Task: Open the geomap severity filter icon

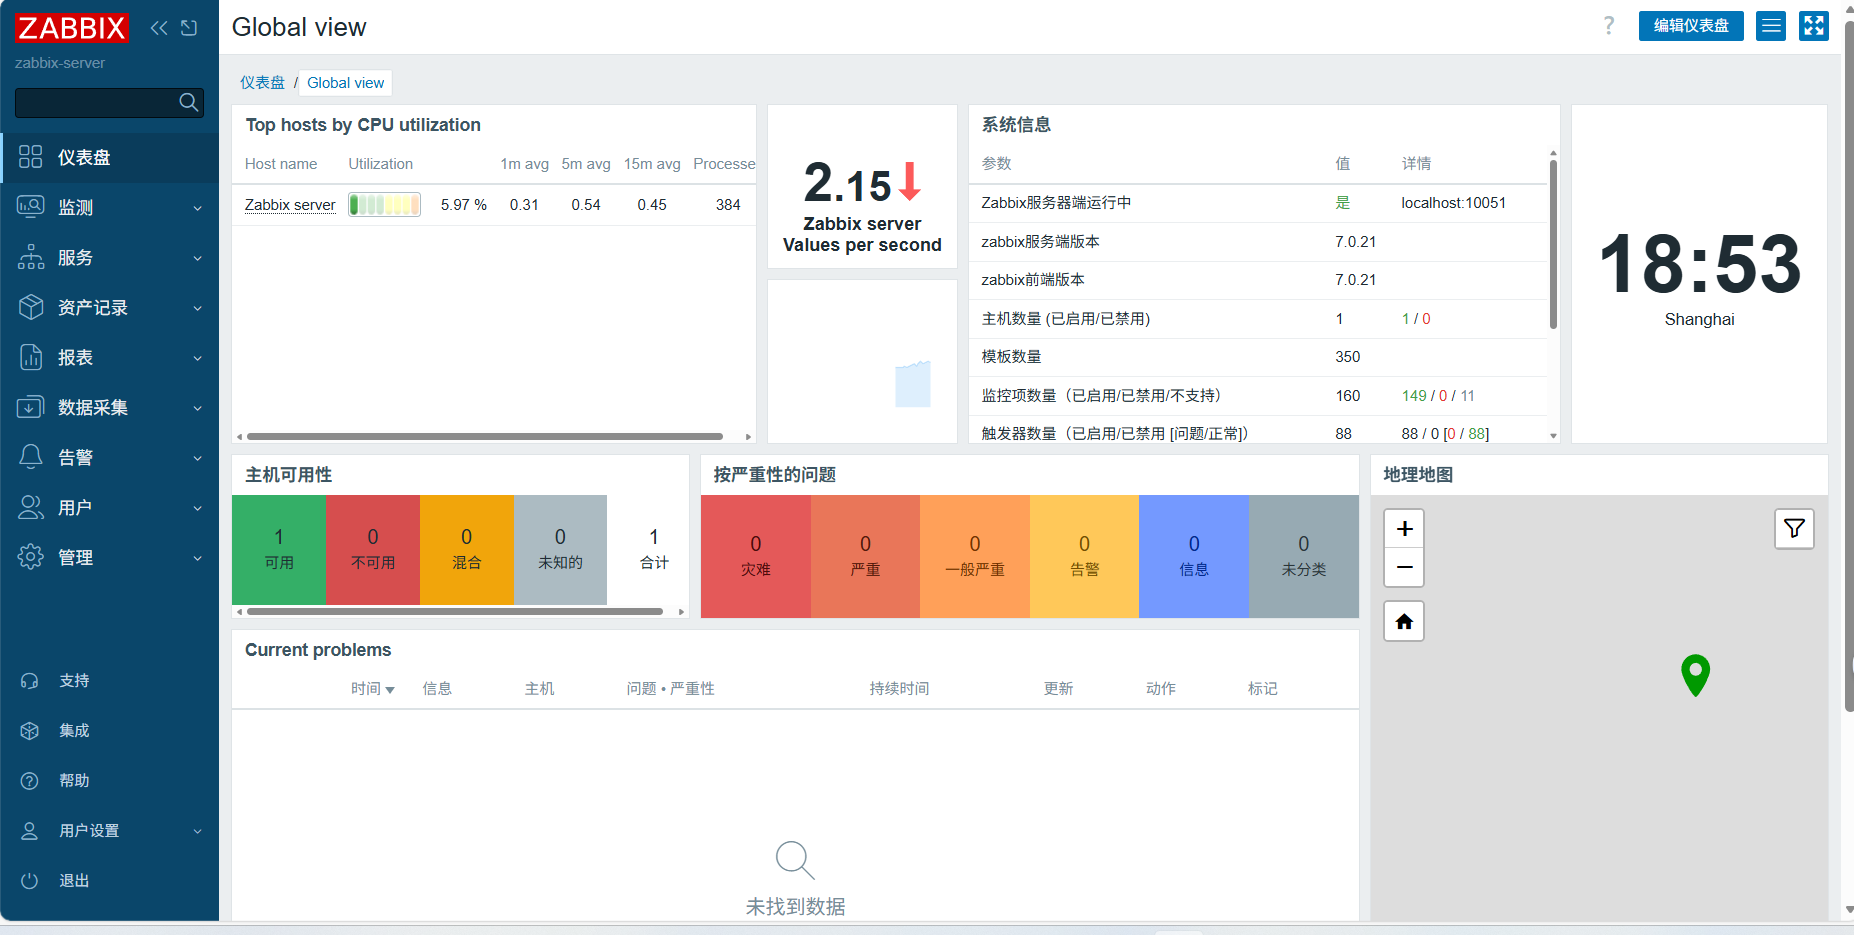Action: click(1794, 528)
